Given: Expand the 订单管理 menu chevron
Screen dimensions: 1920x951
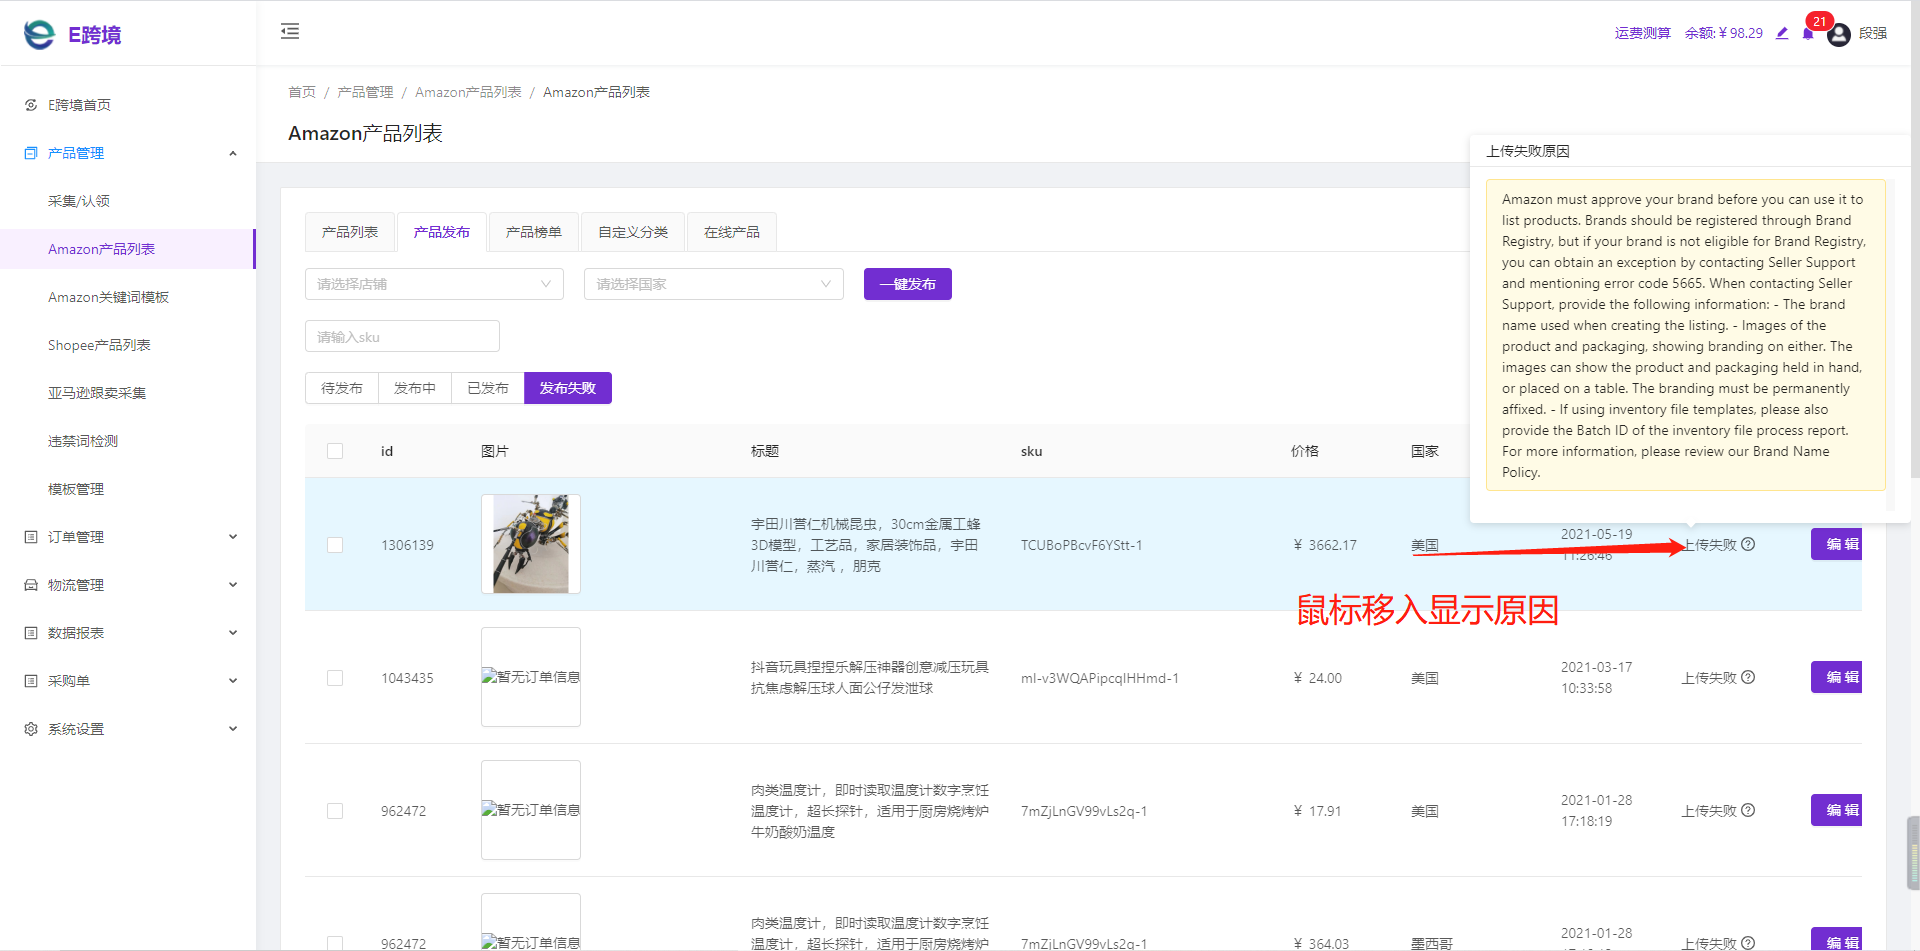Looking at the screenshot, I should coord(233,537).
